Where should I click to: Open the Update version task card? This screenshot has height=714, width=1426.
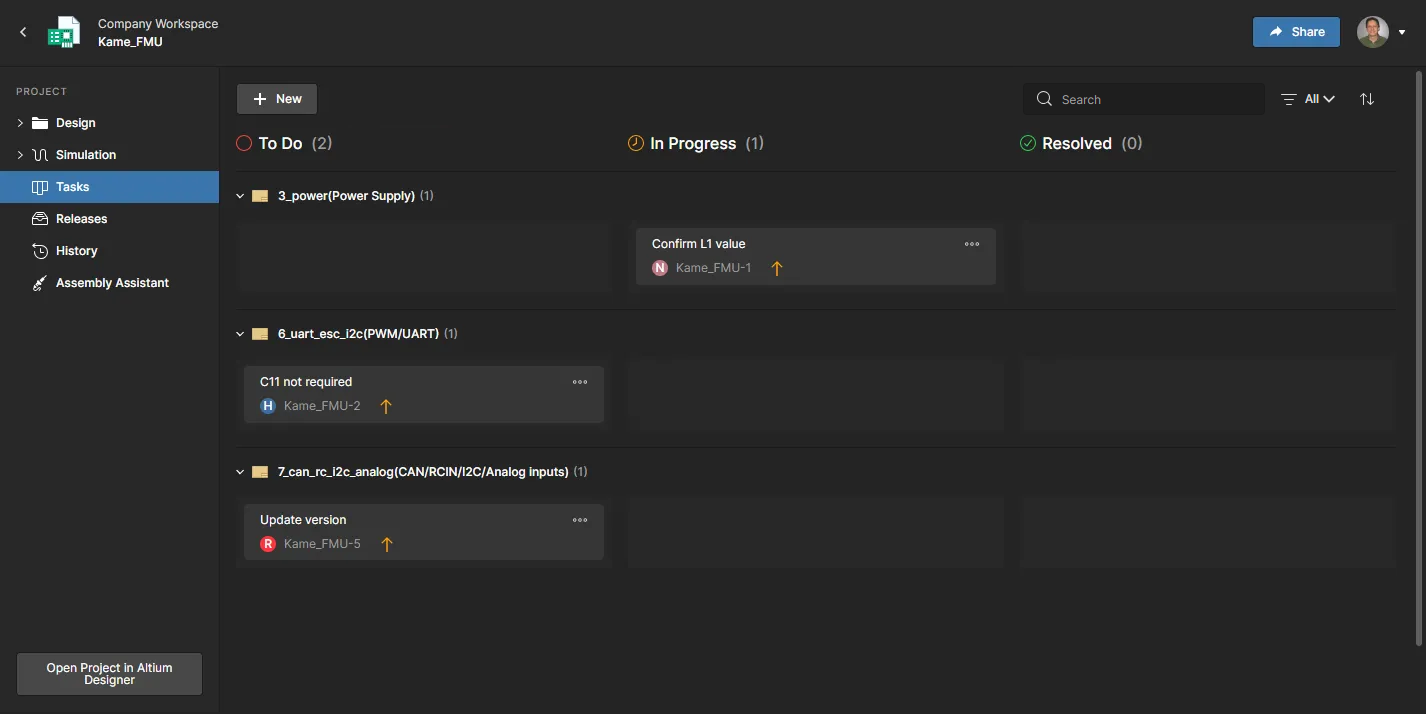pyautogui.click(x=424, y=532)
